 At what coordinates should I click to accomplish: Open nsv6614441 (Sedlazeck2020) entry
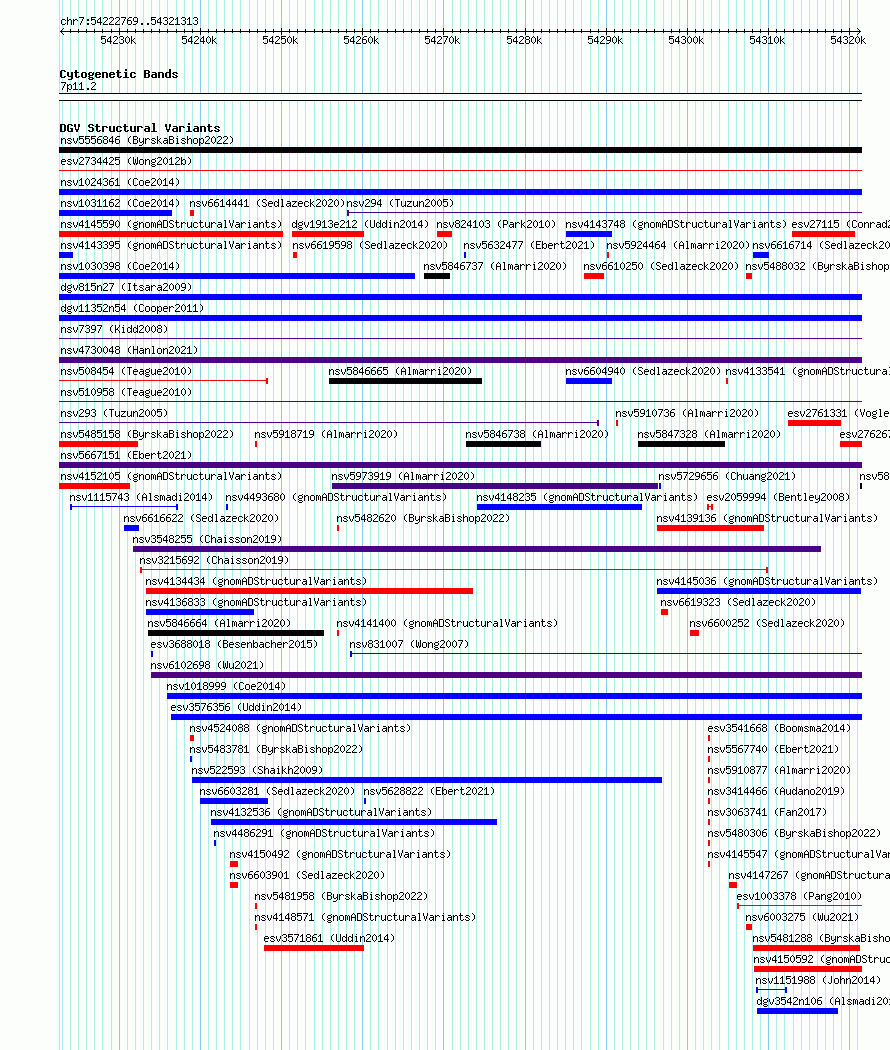click(x=267, y=204)
